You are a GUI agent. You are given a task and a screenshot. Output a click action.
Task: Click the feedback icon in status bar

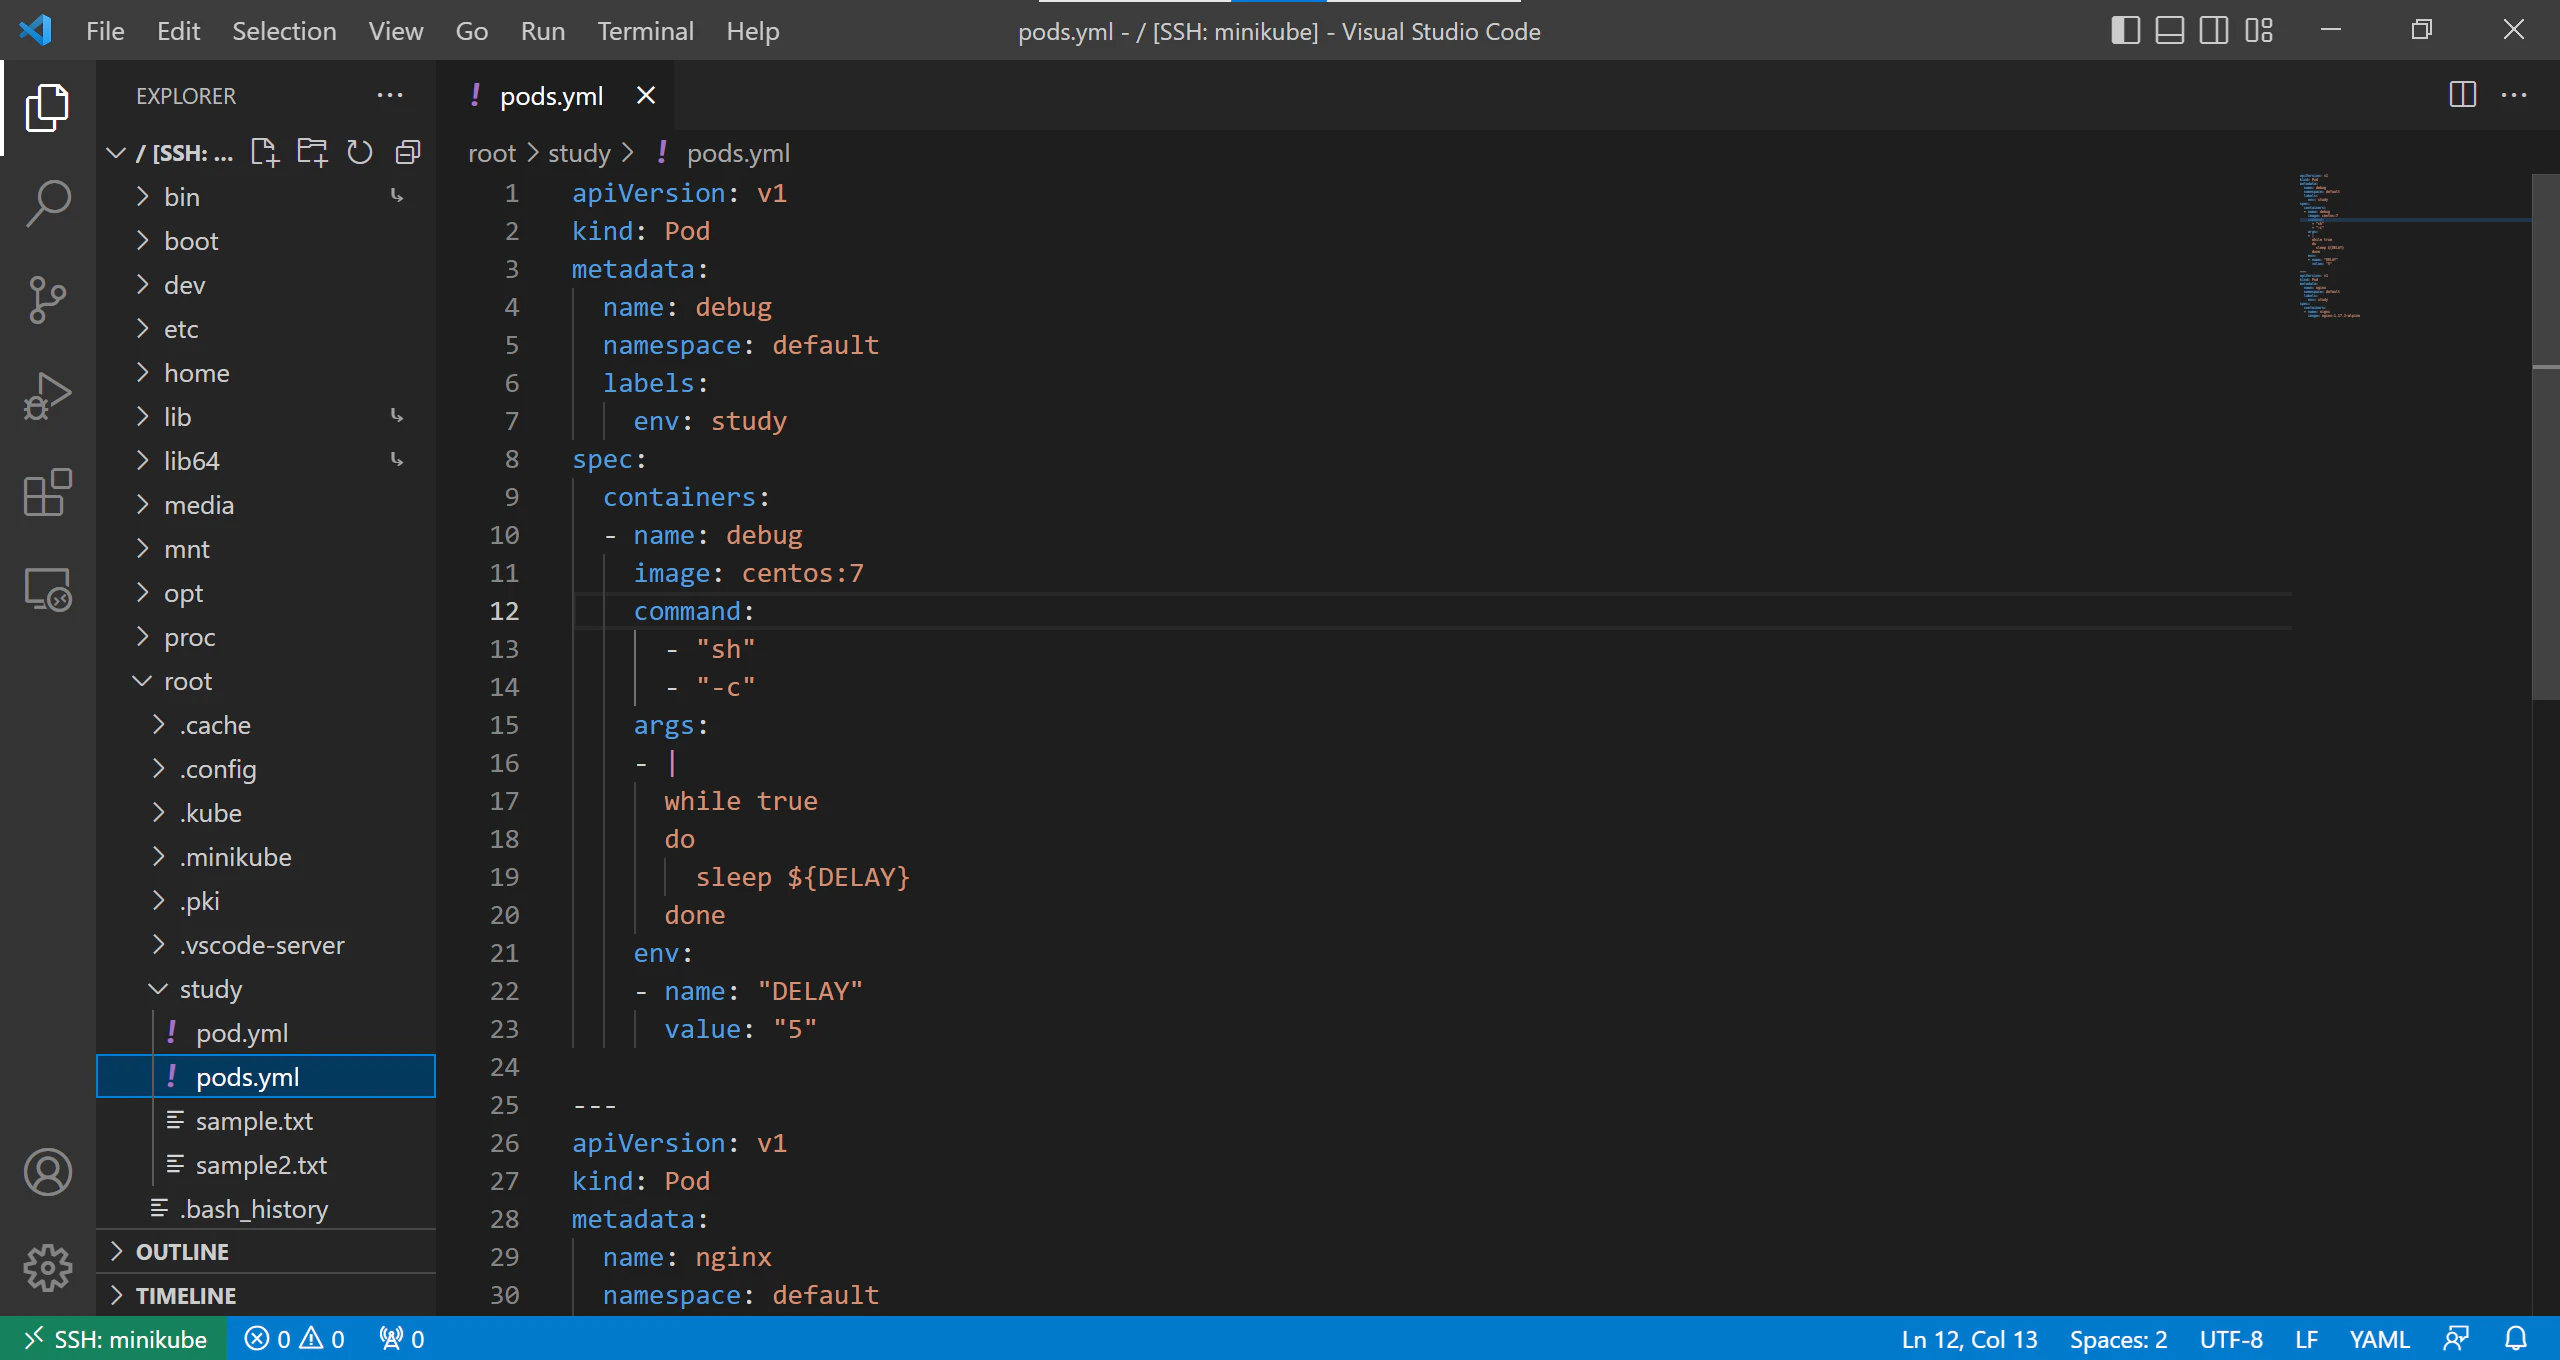[2456, 1338]
